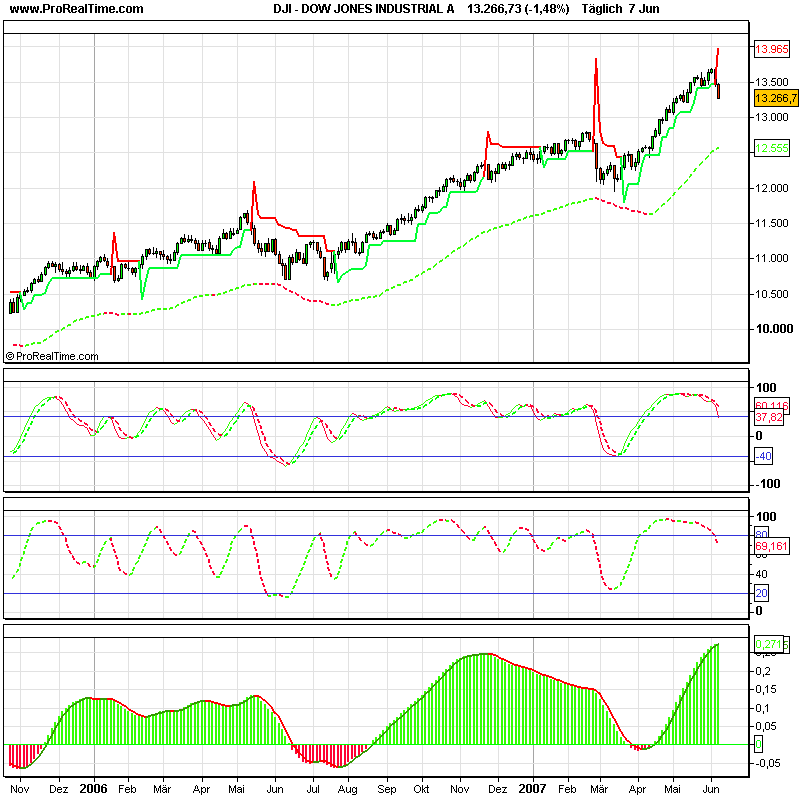
Task: Click the red 37,82 oscillator value label
Action: pos(769,417)
